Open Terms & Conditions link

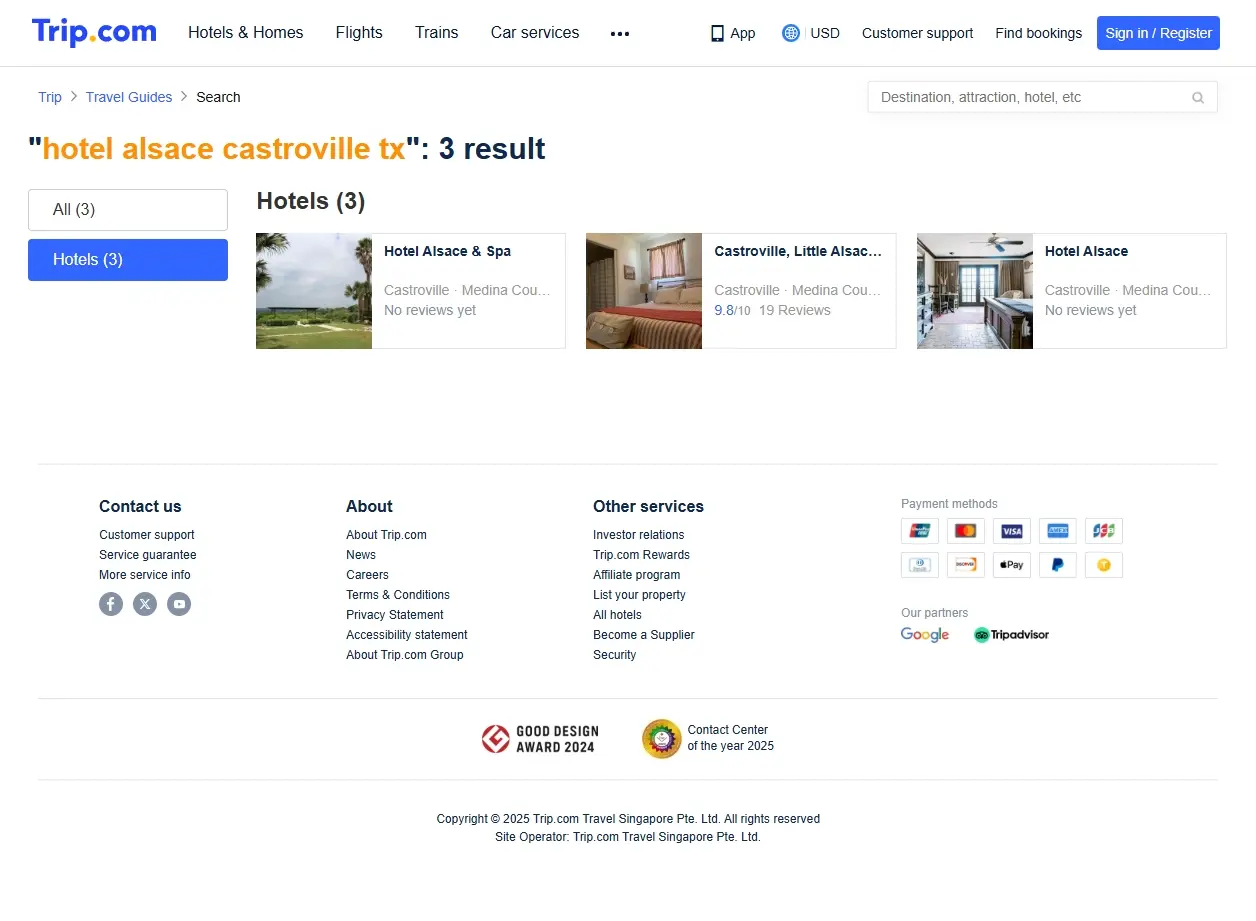coord(398,595)
